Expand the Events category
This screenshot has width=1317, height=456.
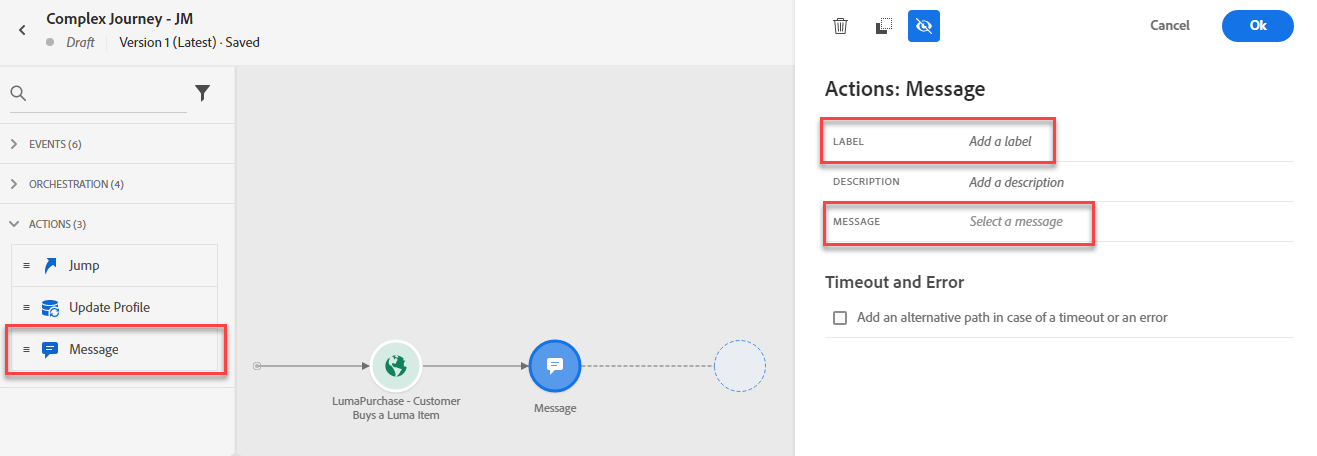[x=48, y=144]
